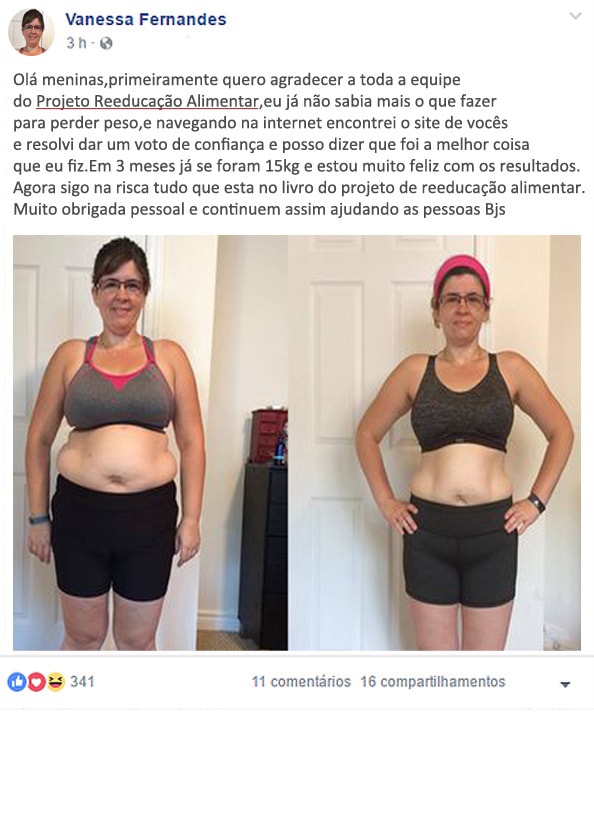Expand post options chevron at top right
Screen dimensions: 594x822
click(575, 16)
